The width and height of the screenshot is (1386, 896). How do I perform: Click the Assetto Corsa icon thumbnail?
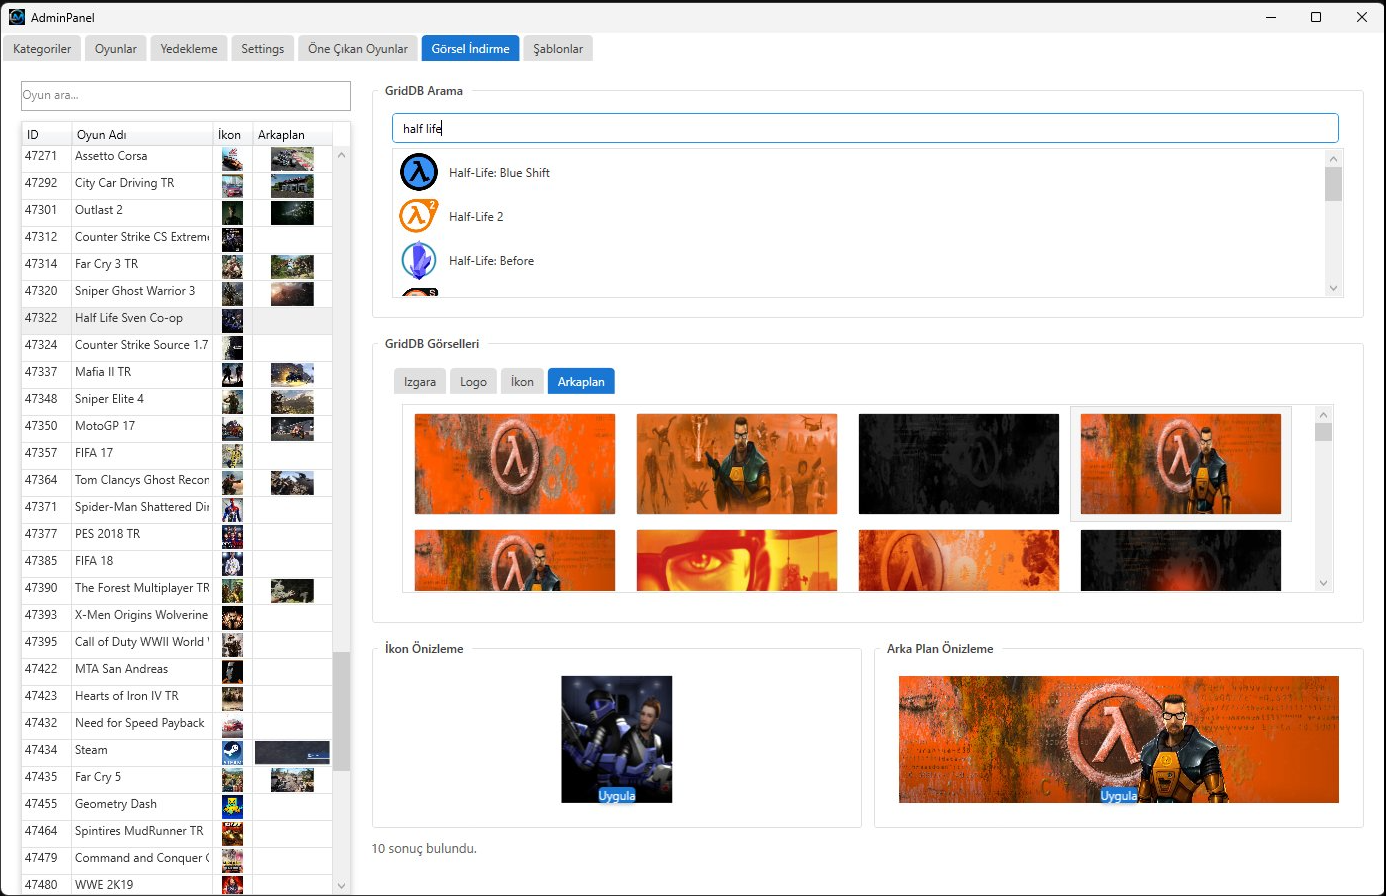click(232, 158)
